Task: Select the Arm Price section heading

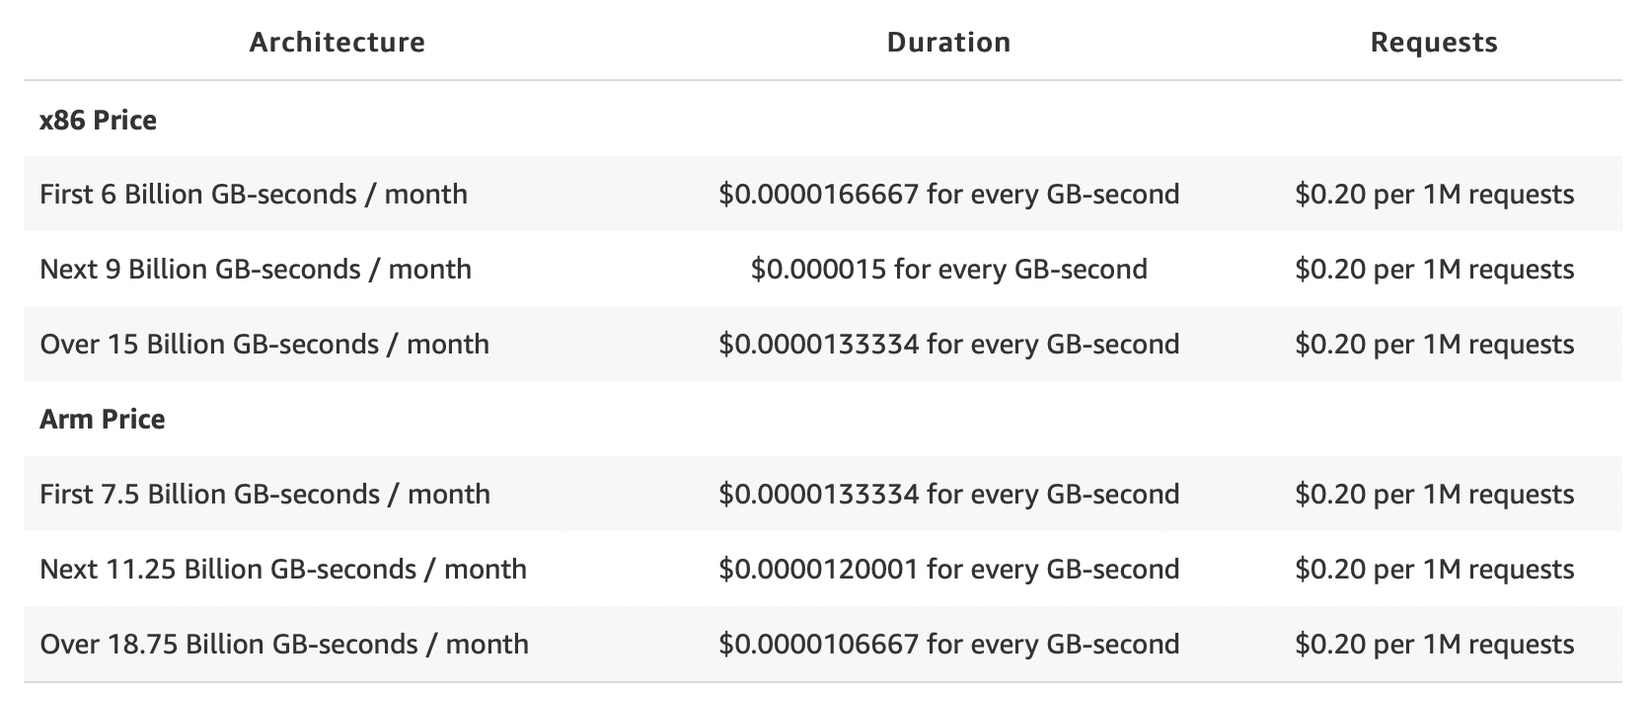Action: coord(102,419)
